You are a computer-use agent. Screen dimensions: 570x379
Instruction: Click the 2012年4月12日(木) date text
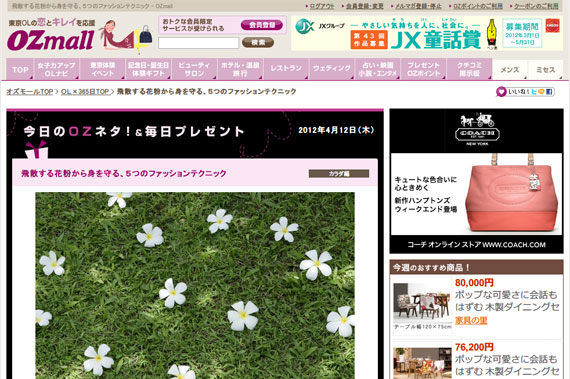[x=336, y=130]
